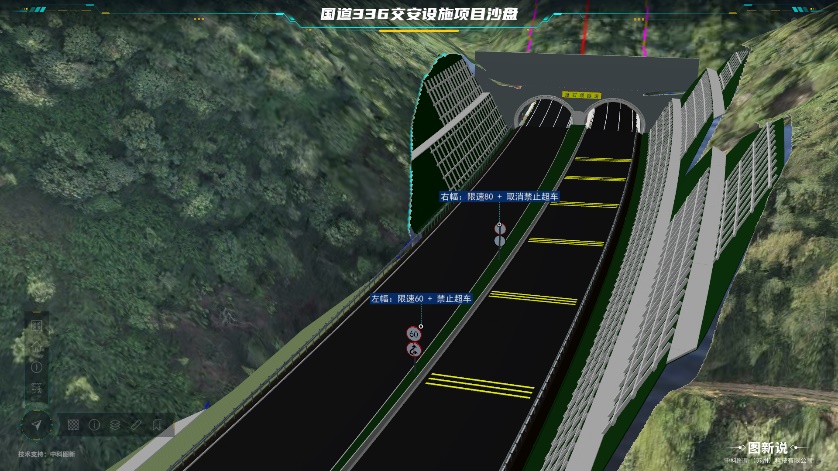This screenshot has width=838, height=471.
Task: Open the layers stack icon
Action: [115, 425]
